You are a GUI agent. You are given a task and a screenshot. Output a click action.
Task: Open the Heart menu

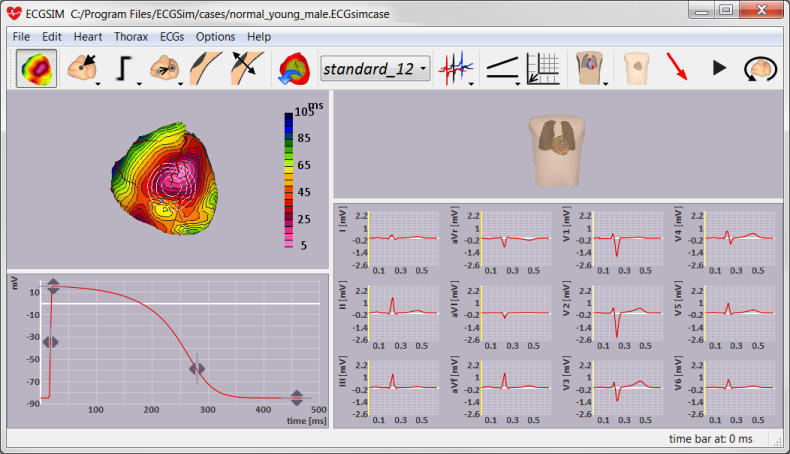point(88,37)
